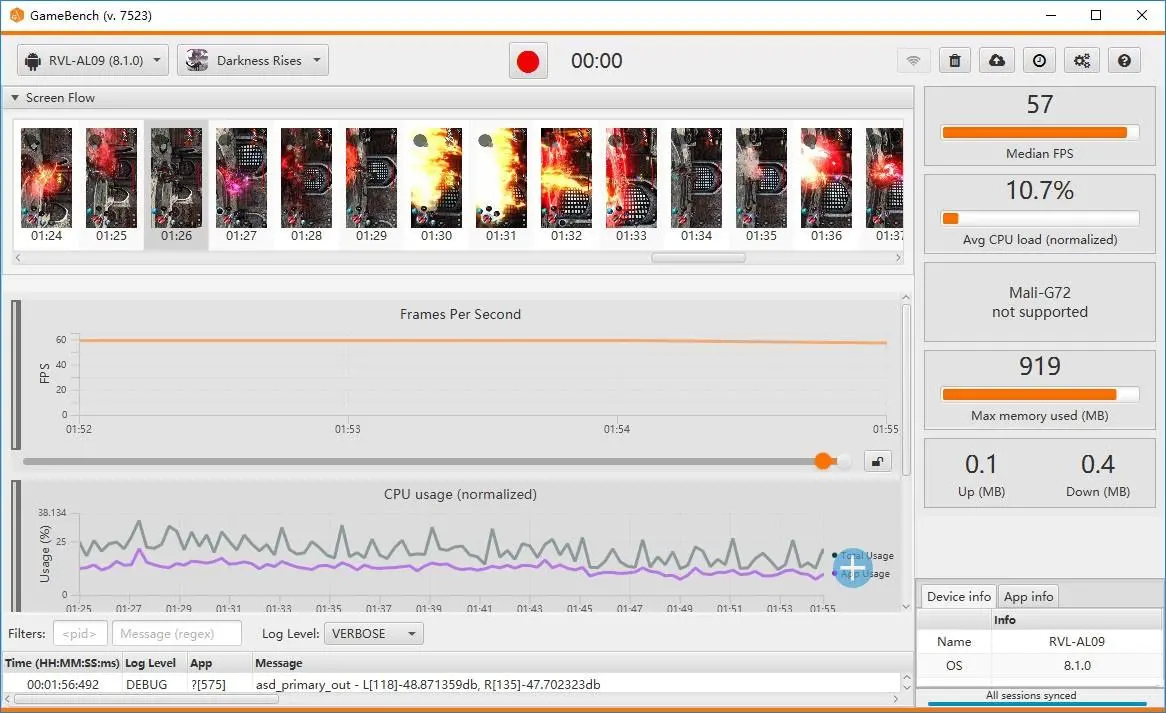
Task: Click the blue plus floating button
Action: [x=852, y=566]
